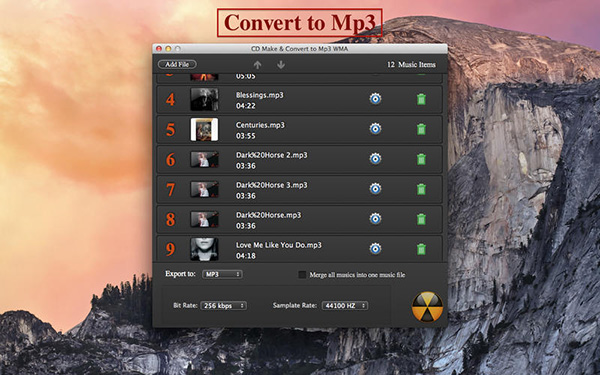Select the row 8 Dark%20Horse.mp3 thumbnail
Image resolution: width=600 pixels, height=375 pixels.
coord(204,219)
